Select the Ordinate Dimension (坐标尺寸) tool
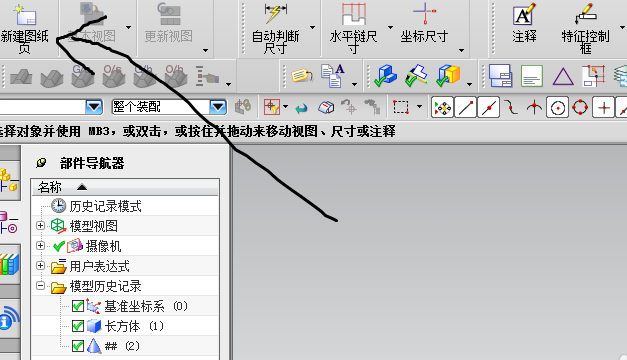The image size is (627, 360). pyautogui.click(x=424, y=24)
